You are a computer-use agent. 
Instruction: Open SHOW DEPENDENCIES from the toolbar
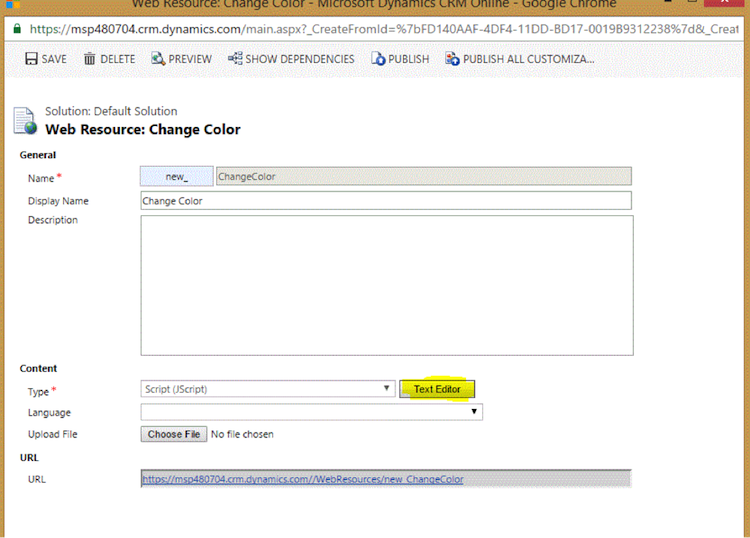click(300, 59)
